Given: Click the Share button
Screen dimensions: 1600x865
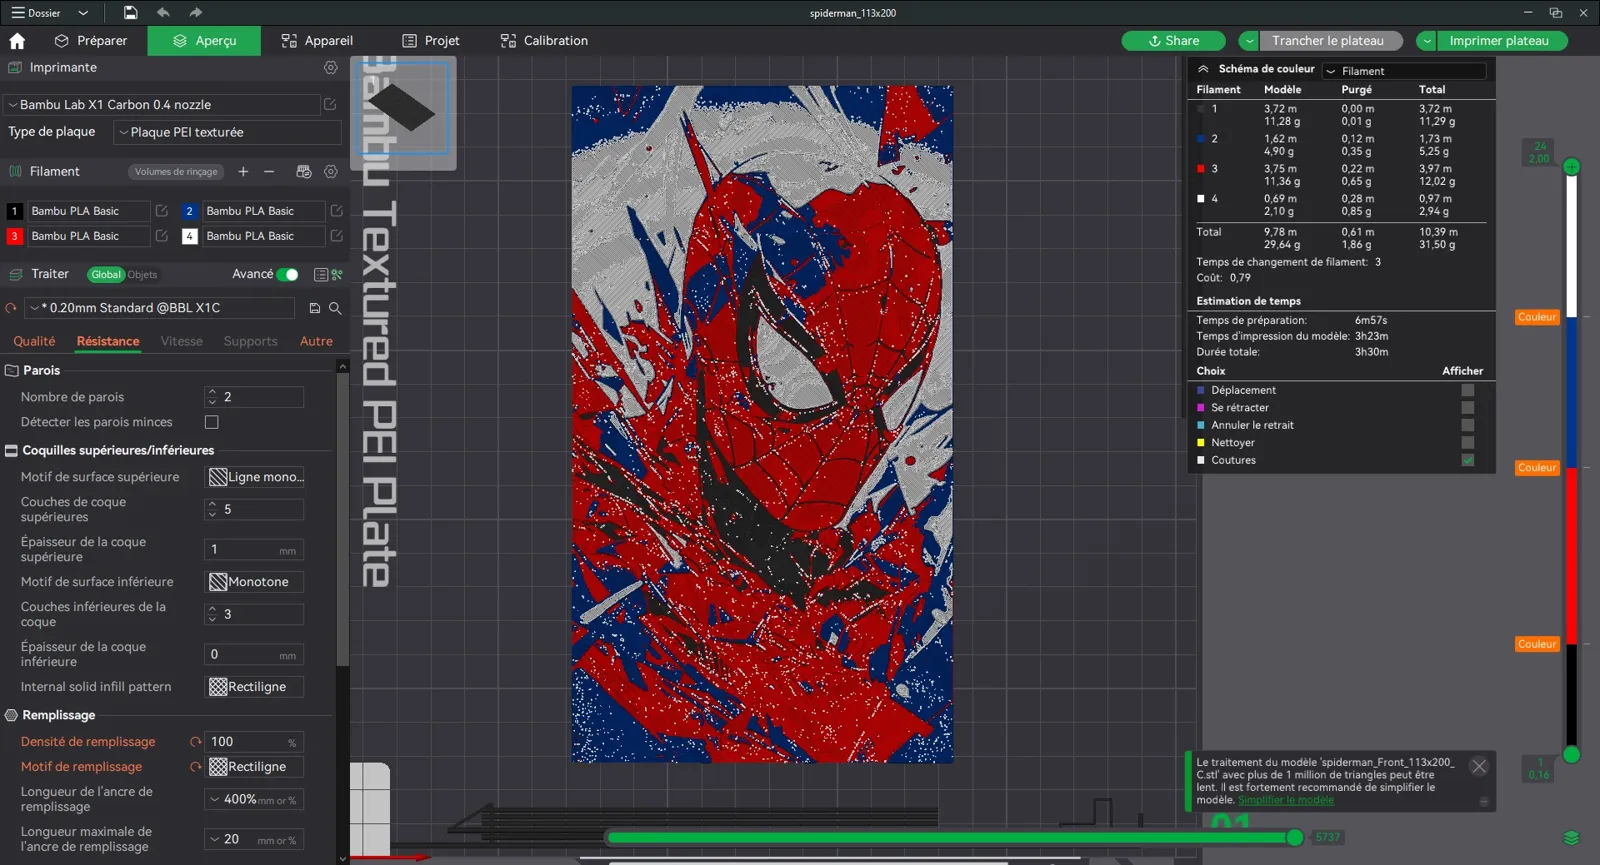Looking at the screenshot, I should tap(1173, 41).
